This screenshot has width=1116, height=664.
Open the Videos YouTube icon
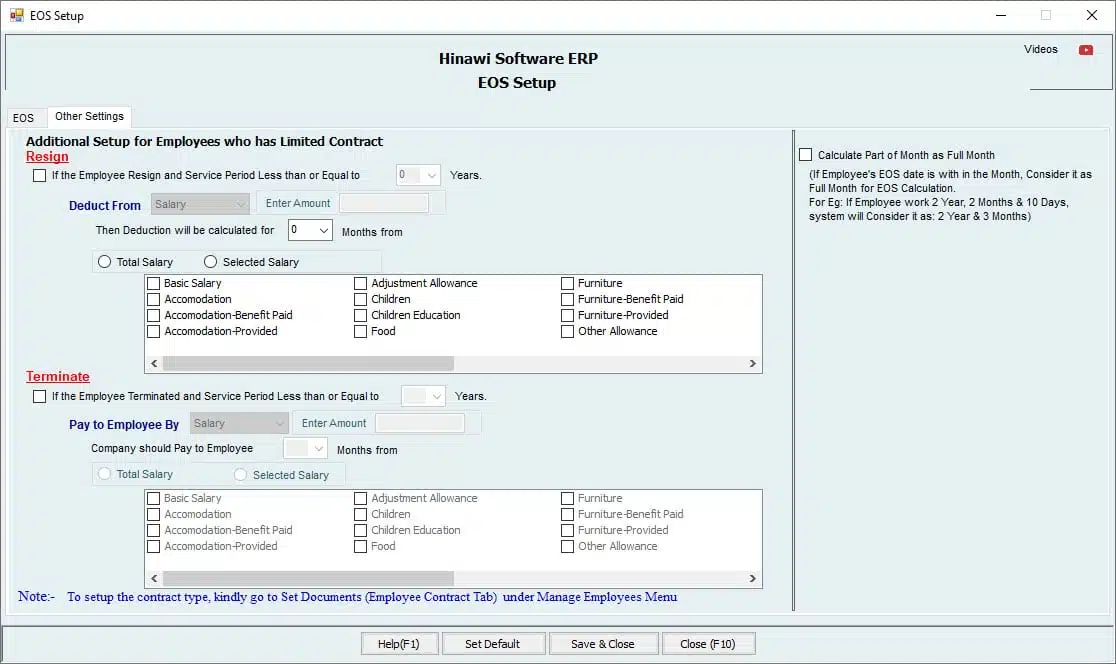click(x=1085, y=50)
